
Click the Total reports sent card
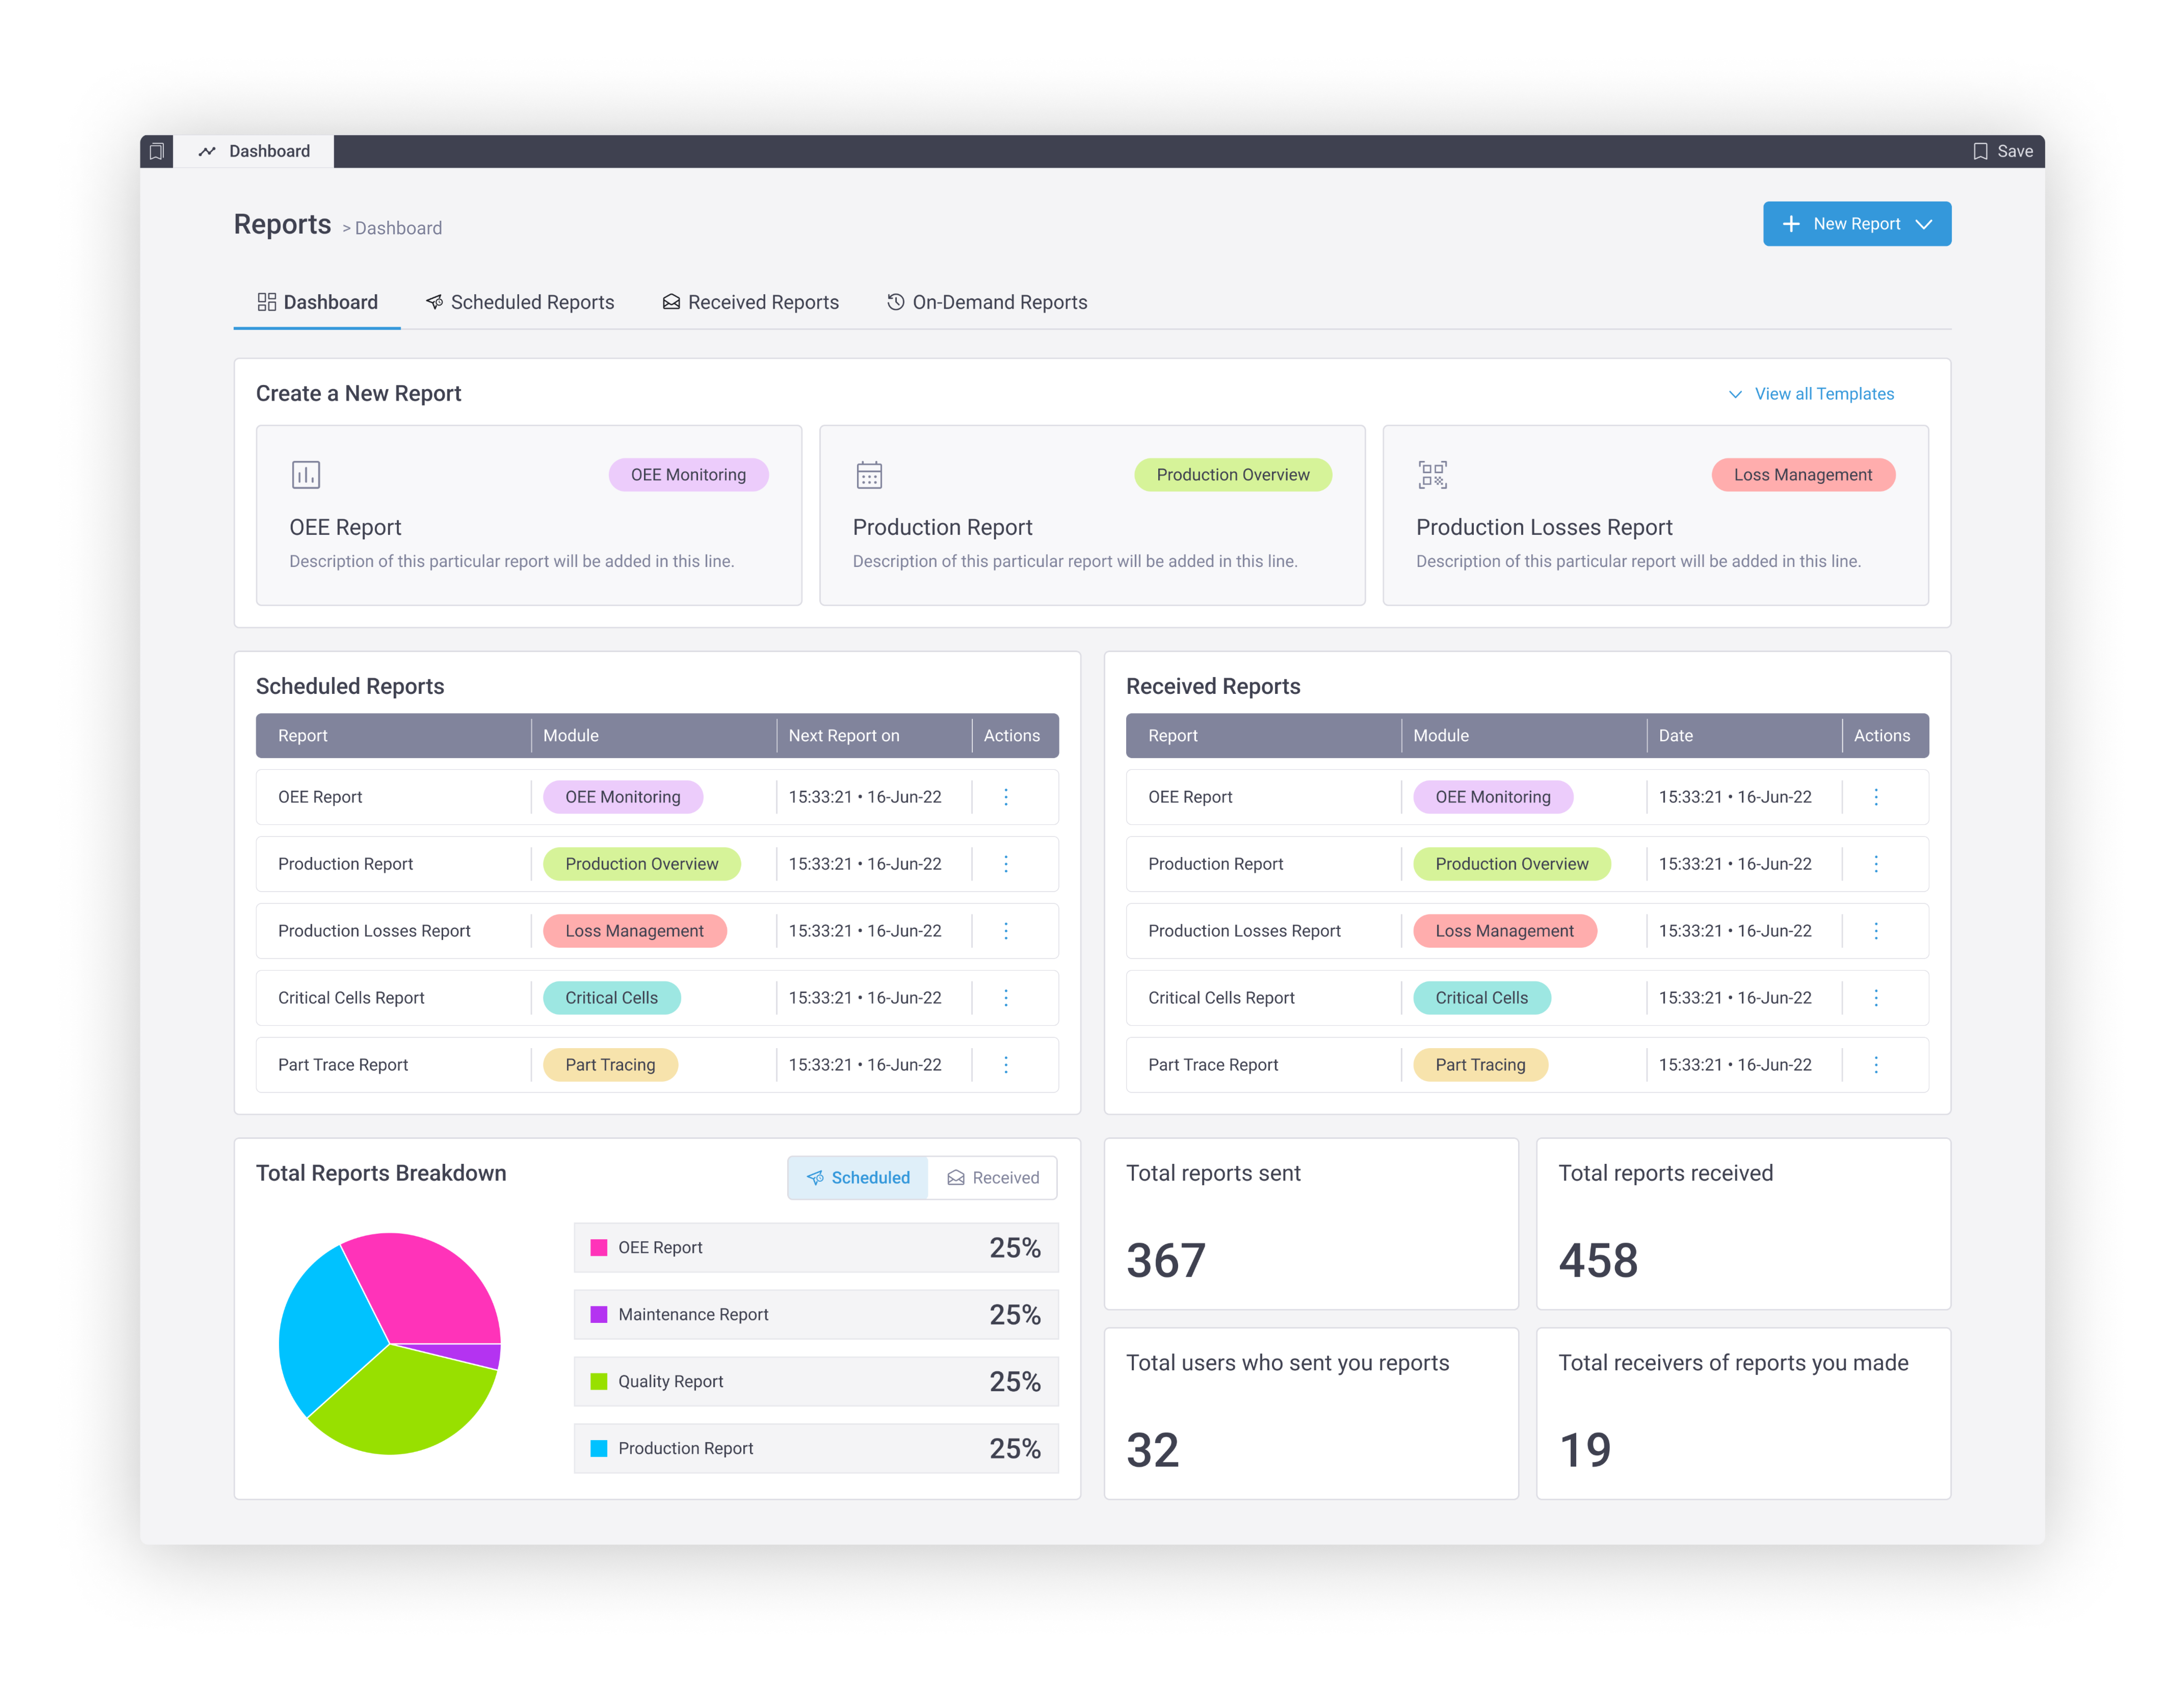pos(1311,1224)
